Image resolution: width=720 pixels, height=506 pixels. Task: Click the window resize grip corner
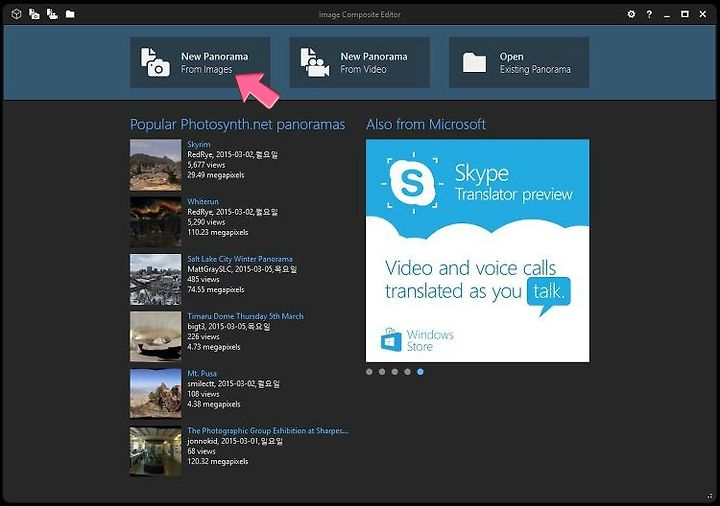pyautogui.click(x=710, y=496)
